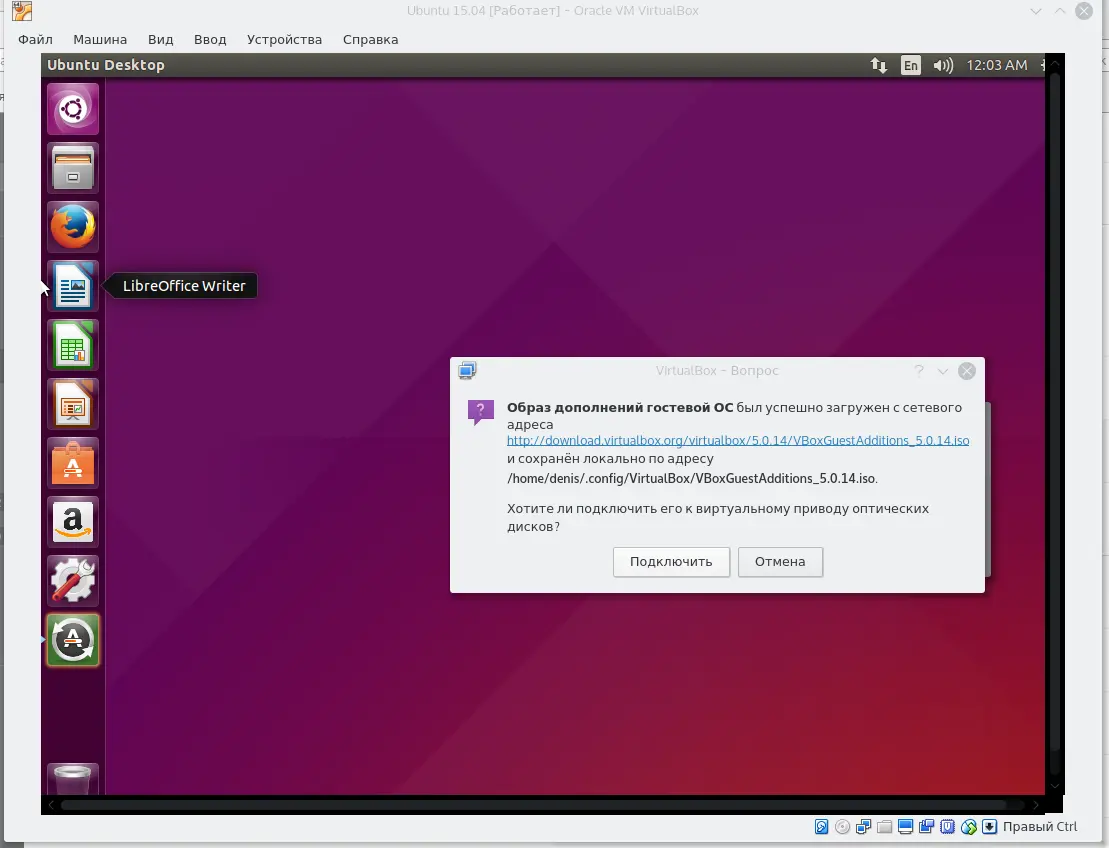
Task: Open LibreOffice Impress presentation icon
Action: click(73, 404)
